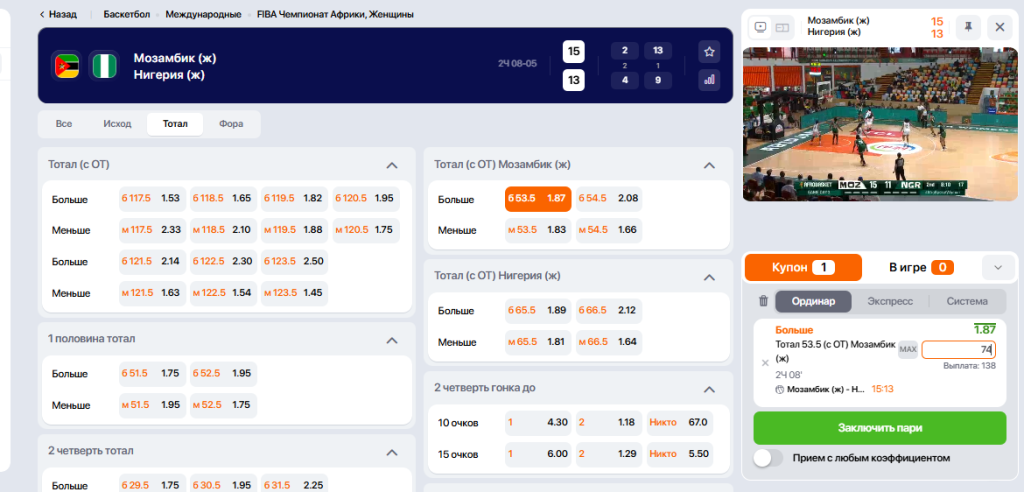Select the Экспресс bet type
This screenshot has width=1024, height=492.
pos(890,301)
